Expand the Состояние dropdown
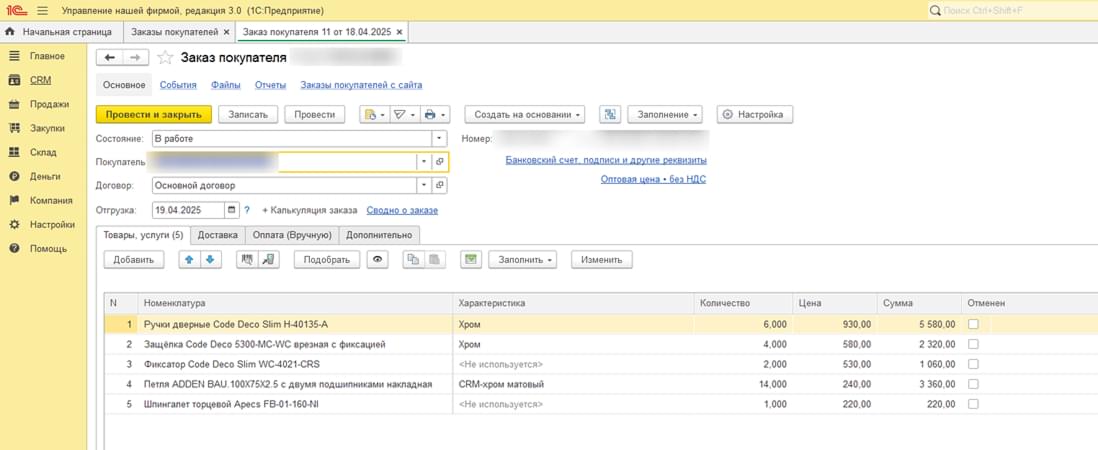The width and height of the screenshot is (1098, 450). tap(439, 139)
